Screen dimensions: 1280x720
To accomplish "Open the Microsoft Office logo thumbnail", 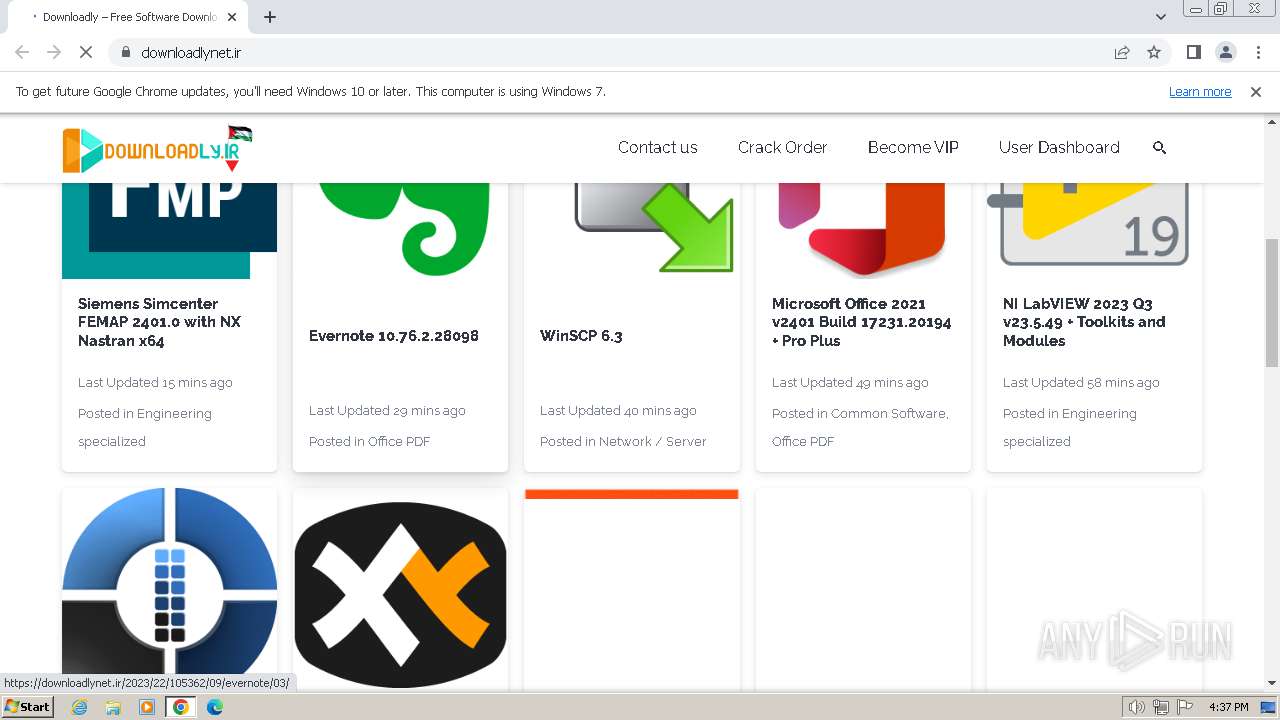I will click(x=863, y=230).
